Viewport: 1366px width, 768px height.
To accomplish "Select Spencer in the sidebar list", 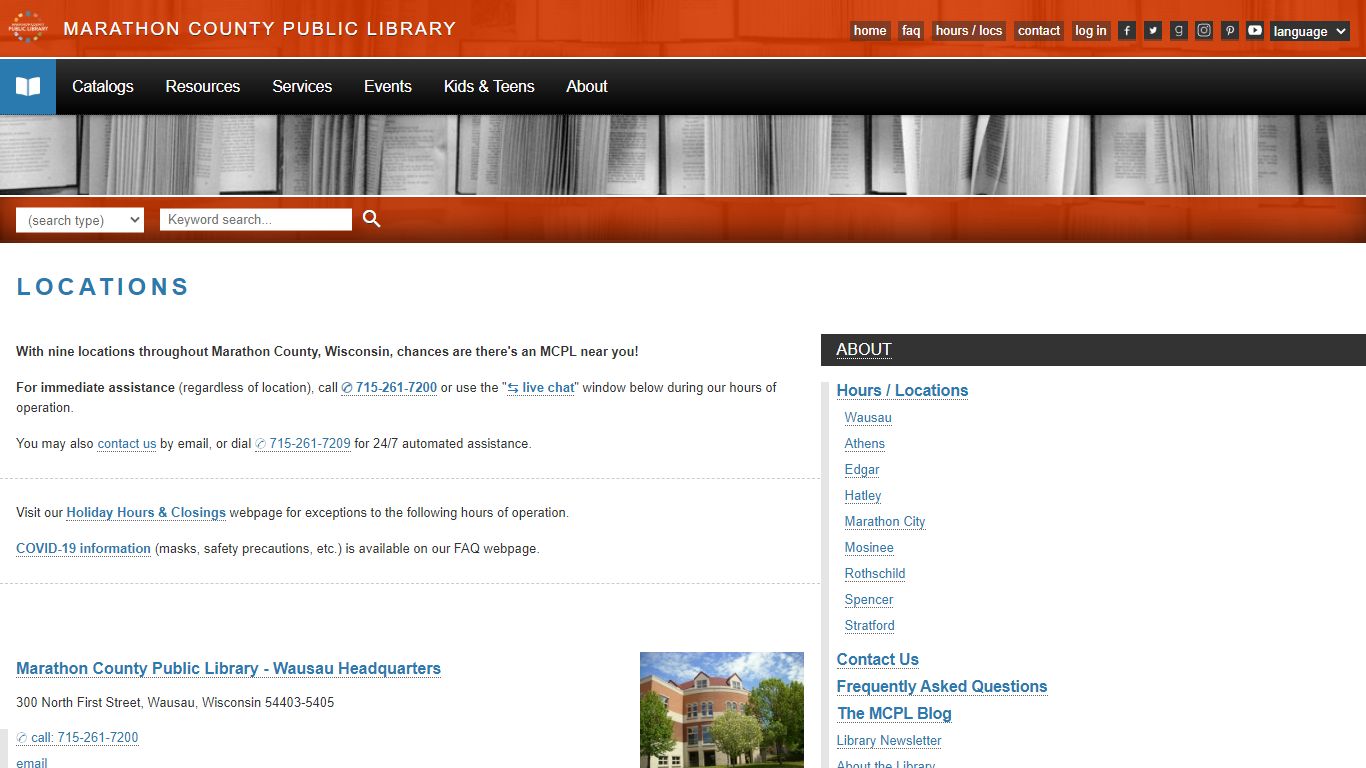I will click(x=869, y=600).
